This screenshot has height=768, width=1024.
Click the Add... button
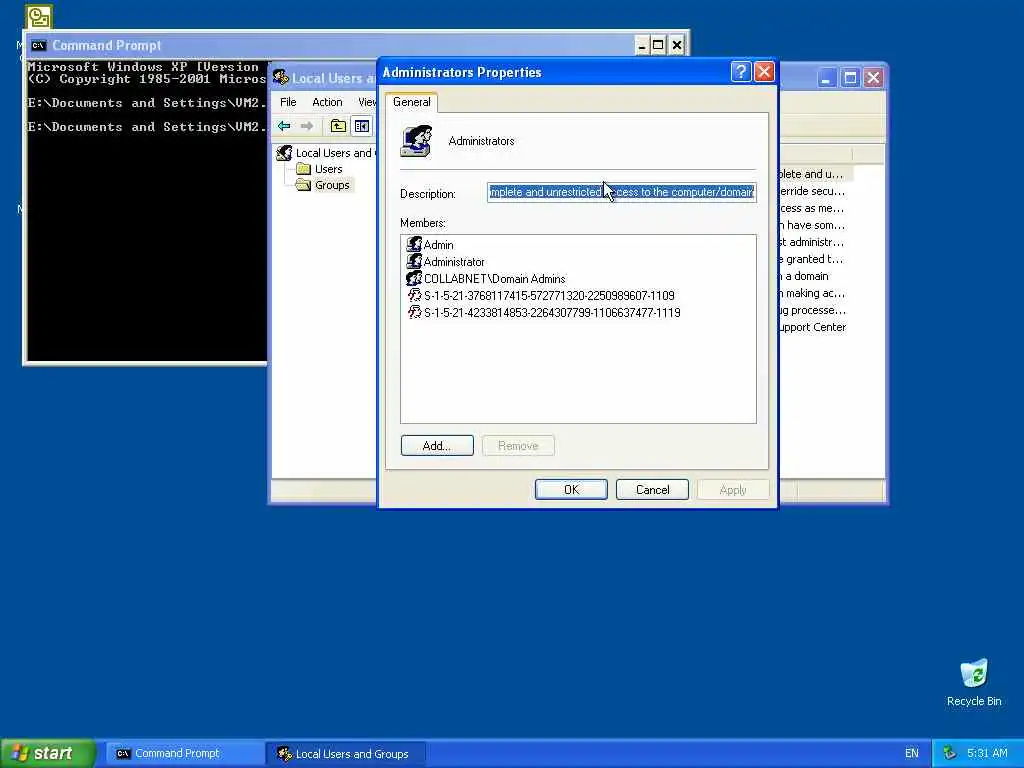click(x=437, y=445)
